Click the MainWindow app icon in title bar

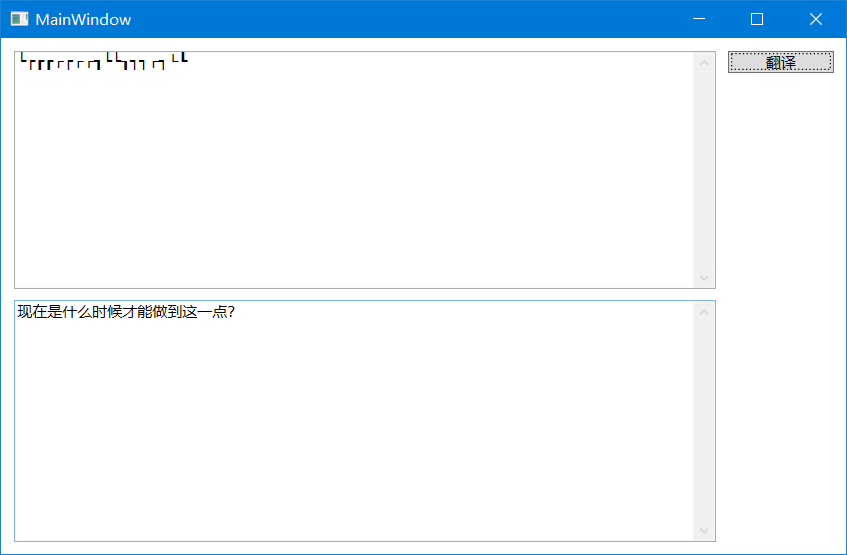tap(19, 19)
